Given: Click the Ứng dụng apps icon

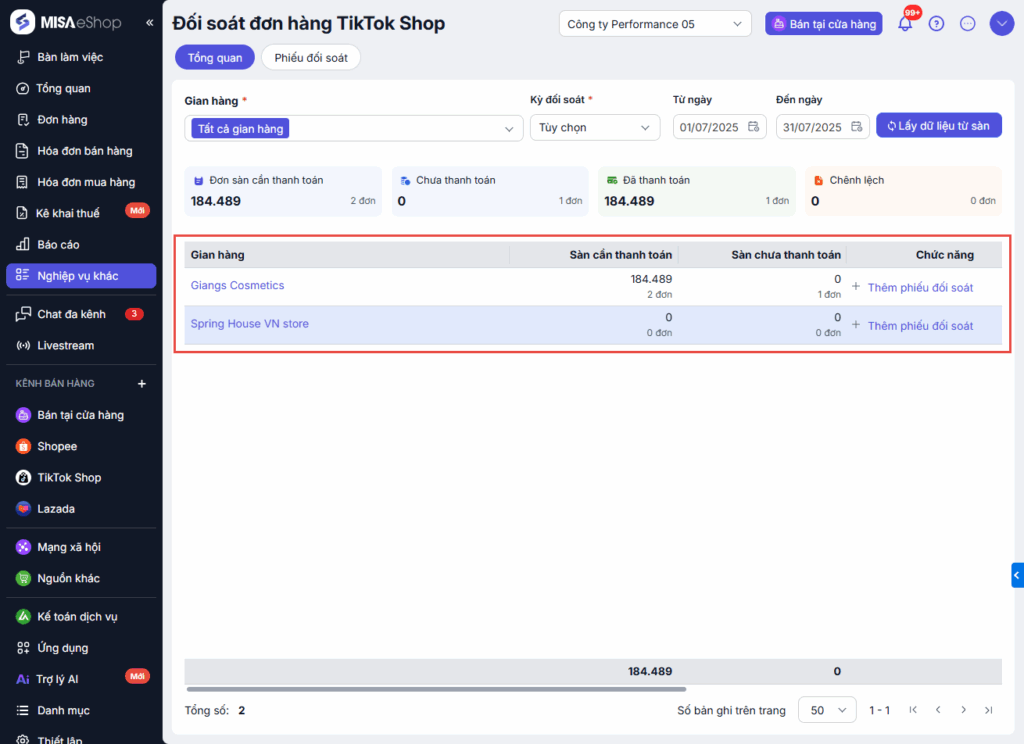Looking at the screenshot, I should pyautogui.click(x=23, y=647).
